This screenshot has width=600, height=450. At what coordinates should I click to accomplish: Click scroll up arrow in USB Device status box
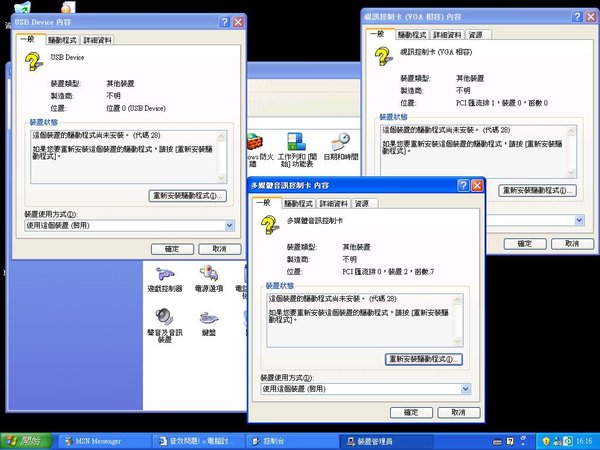click(x=221, y=137)
